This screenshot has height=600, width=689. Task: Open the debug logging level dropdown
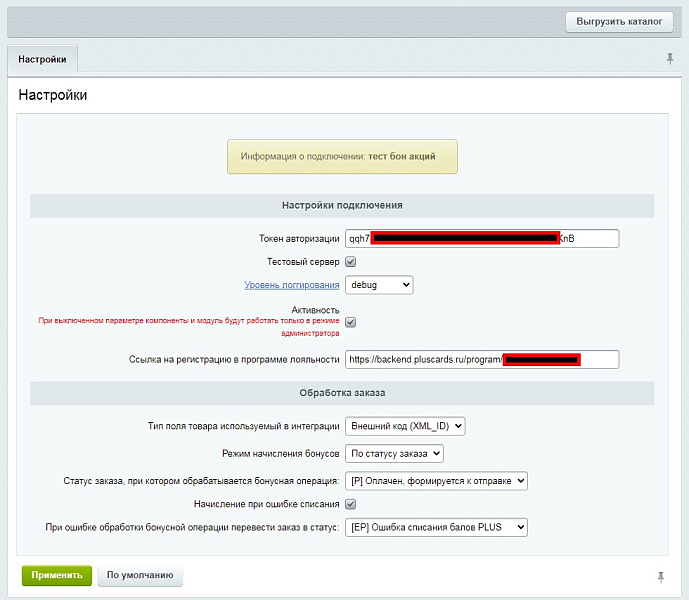(379, 286)
